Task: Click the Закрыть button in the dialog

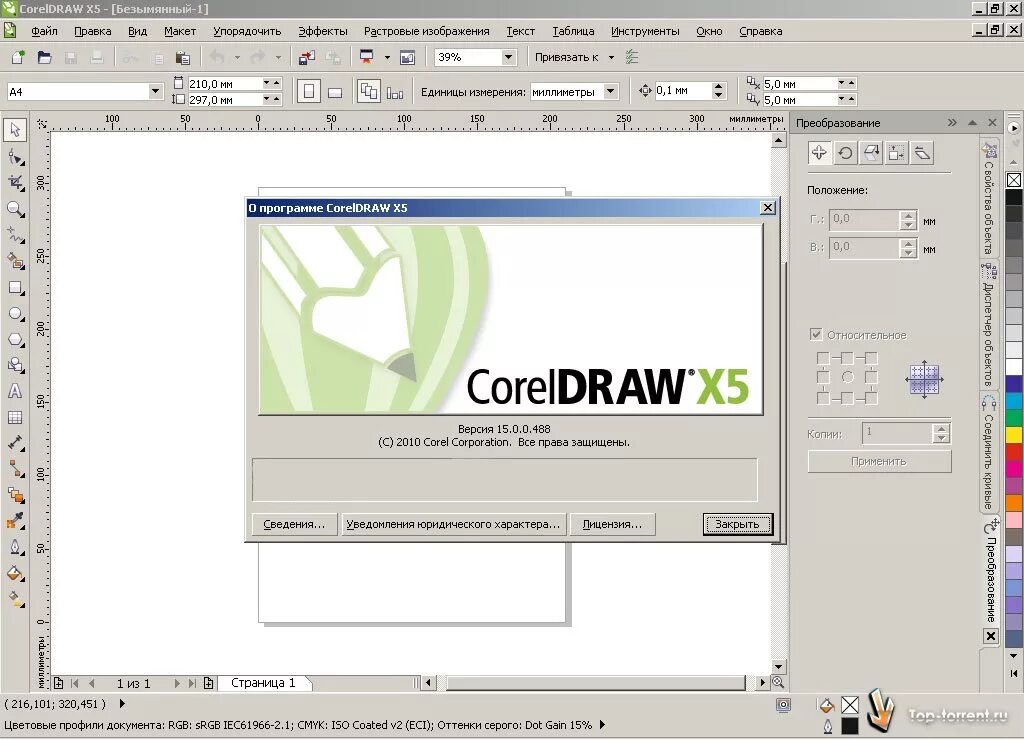Action: pos(737,524)
